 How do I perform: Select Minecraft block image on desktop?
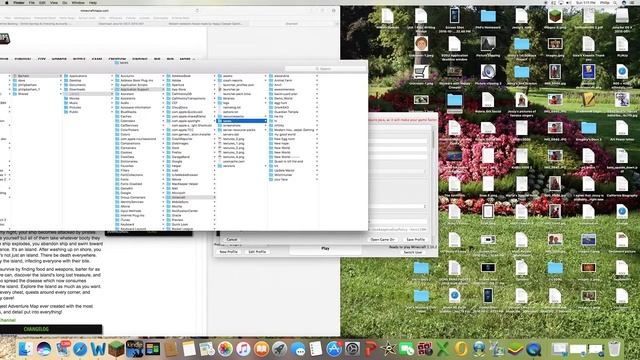click(x=555, y=16)
